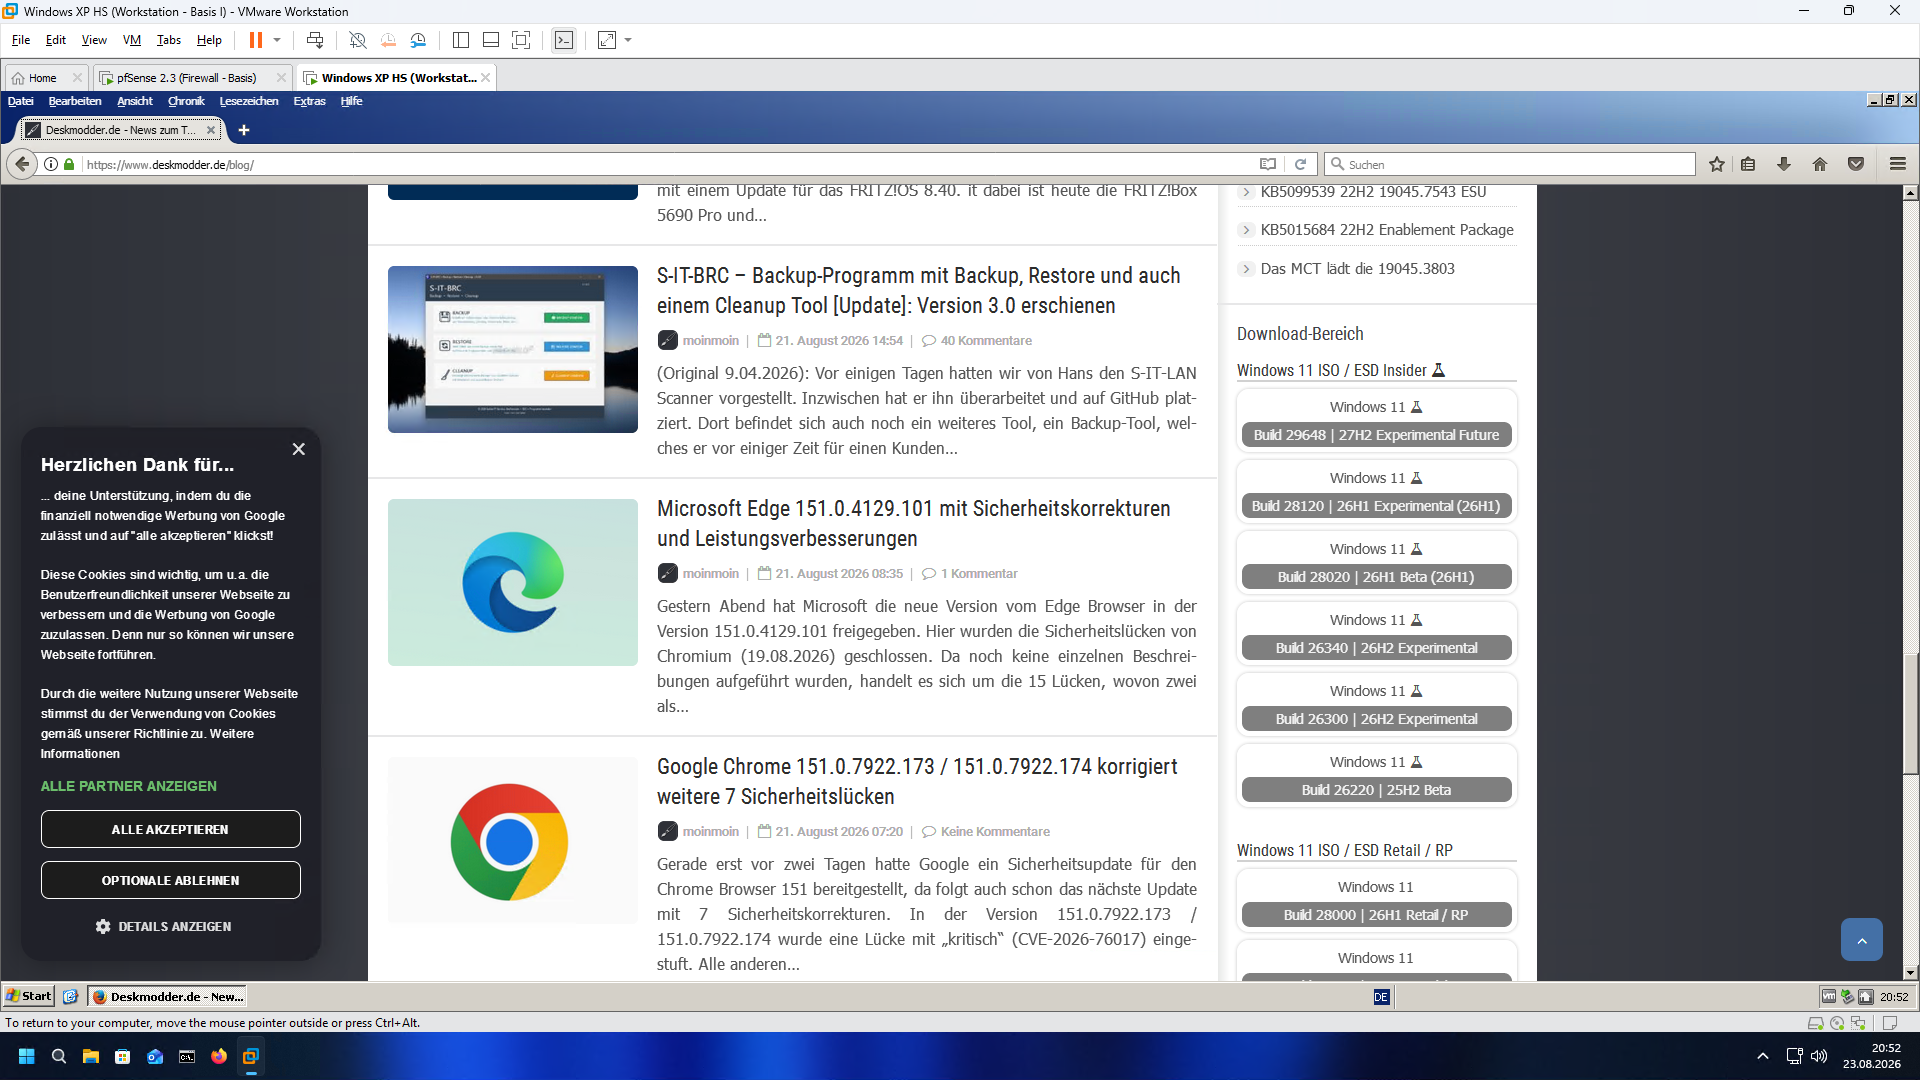Reload the page with the refresh icon
The image size is (1920, 1080).
coord(1301,164)
